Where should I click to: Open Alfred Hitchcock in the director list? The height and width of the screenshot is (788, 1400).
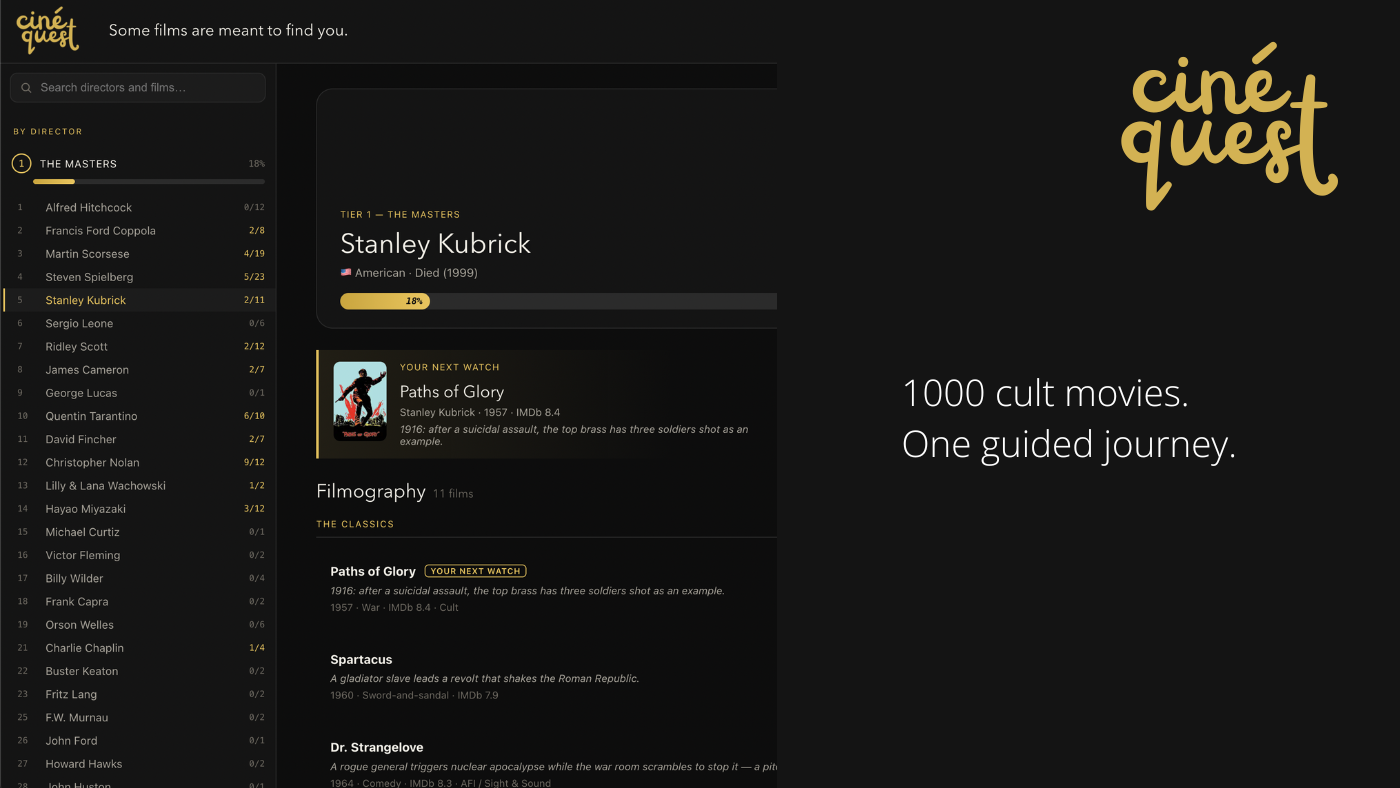click(x=138, y=207)
